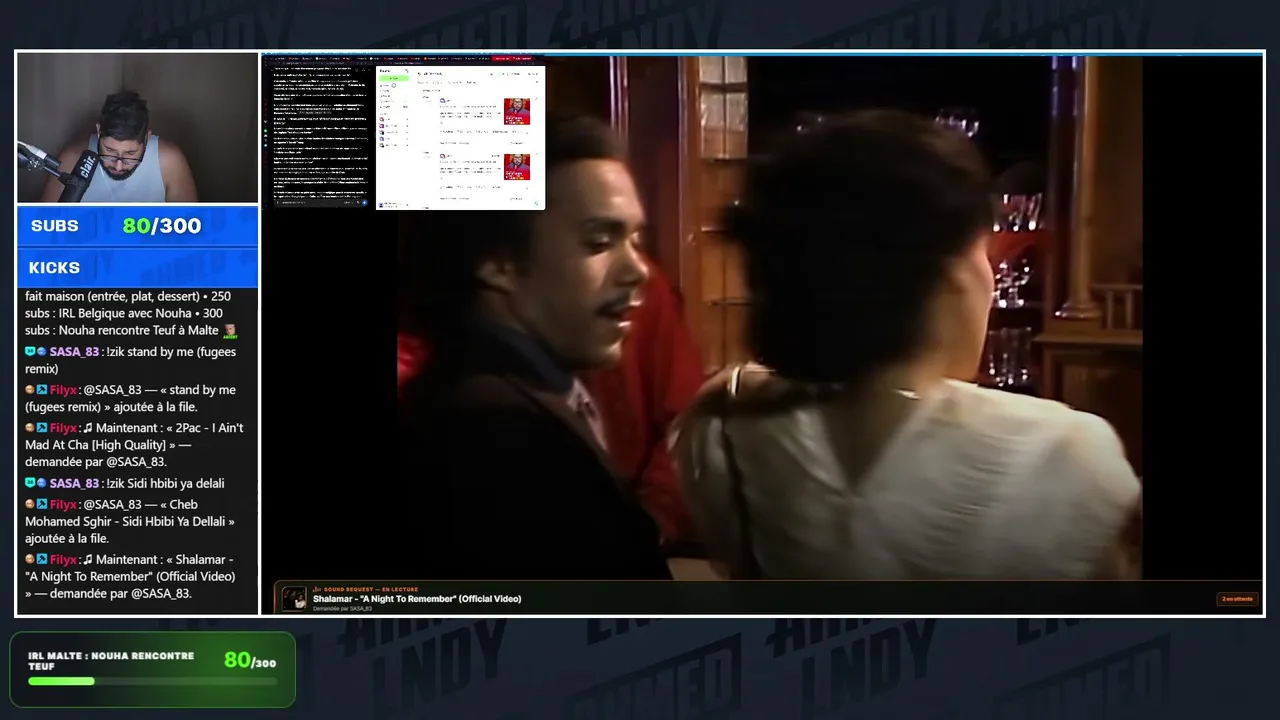Click the blue badge beside Filyx's 2Pac message
Screen dimensions: 1280x720
[42, 428]
